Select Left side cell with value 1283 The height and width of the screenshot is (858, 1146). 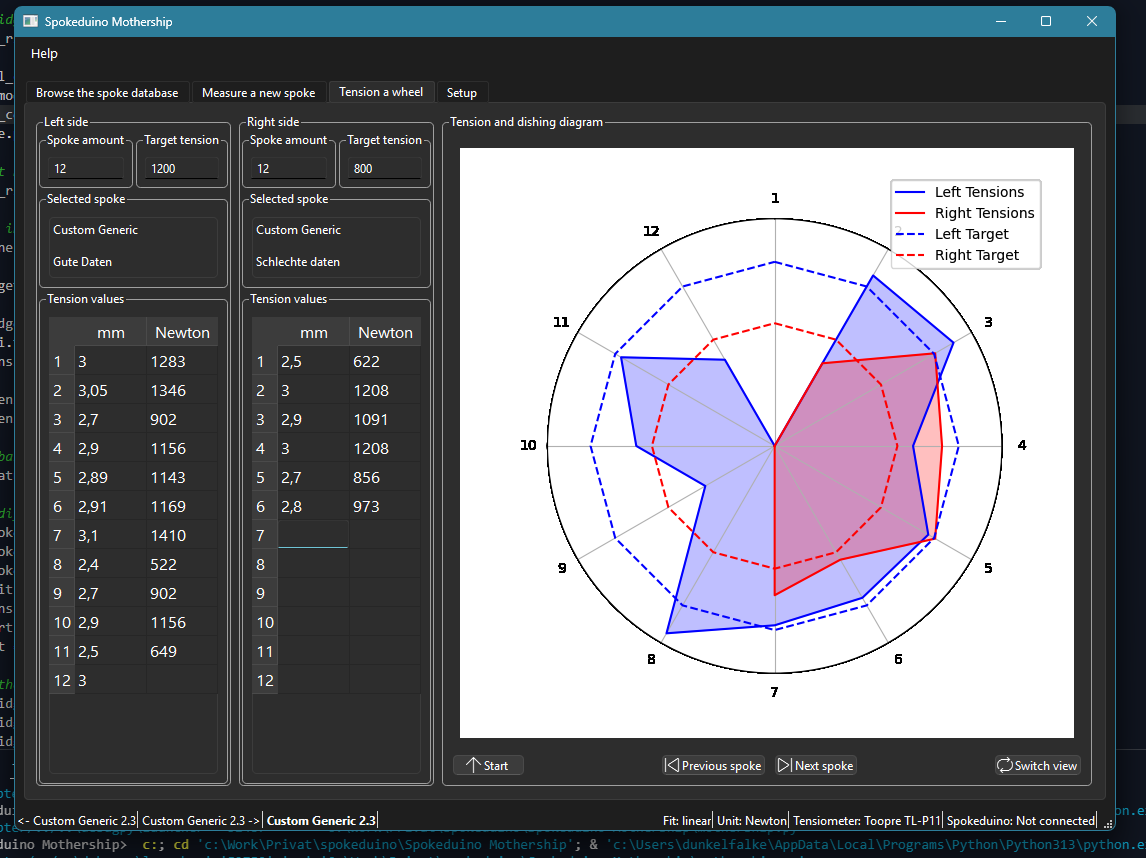pos(182,362)
